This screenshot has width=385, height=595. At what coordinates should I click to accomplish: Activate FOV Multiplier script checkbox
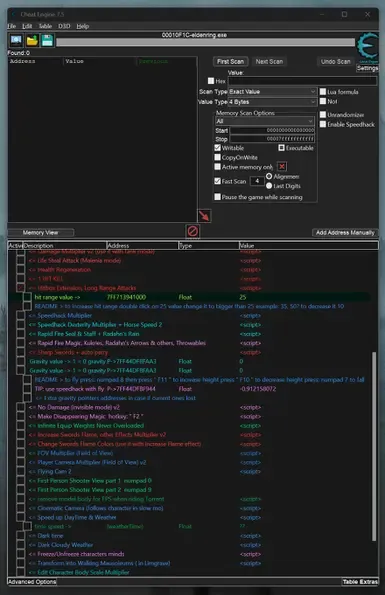[x=20, y=453]
